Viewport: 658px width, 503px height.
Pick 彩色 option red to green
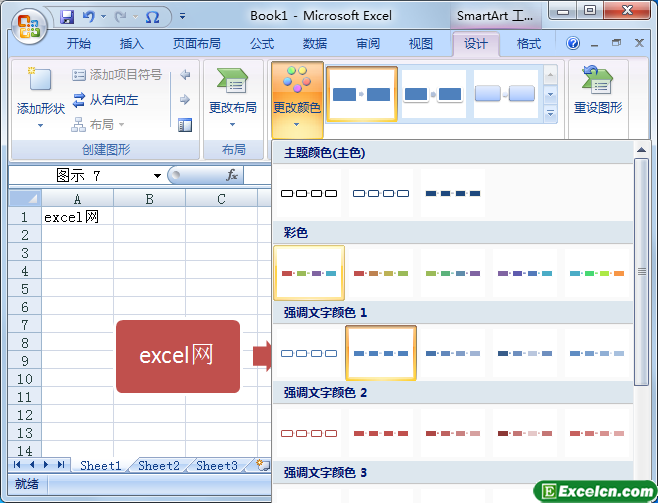click(x=381, y=273)
